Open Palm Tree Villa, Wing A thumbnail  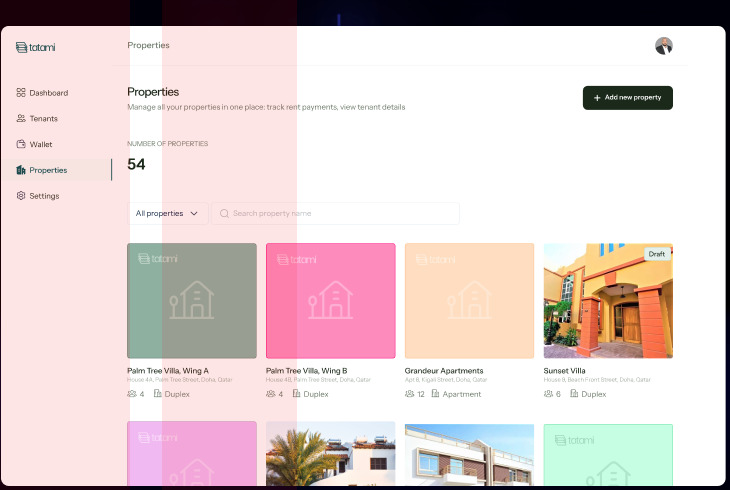click(x=192, y=301)
